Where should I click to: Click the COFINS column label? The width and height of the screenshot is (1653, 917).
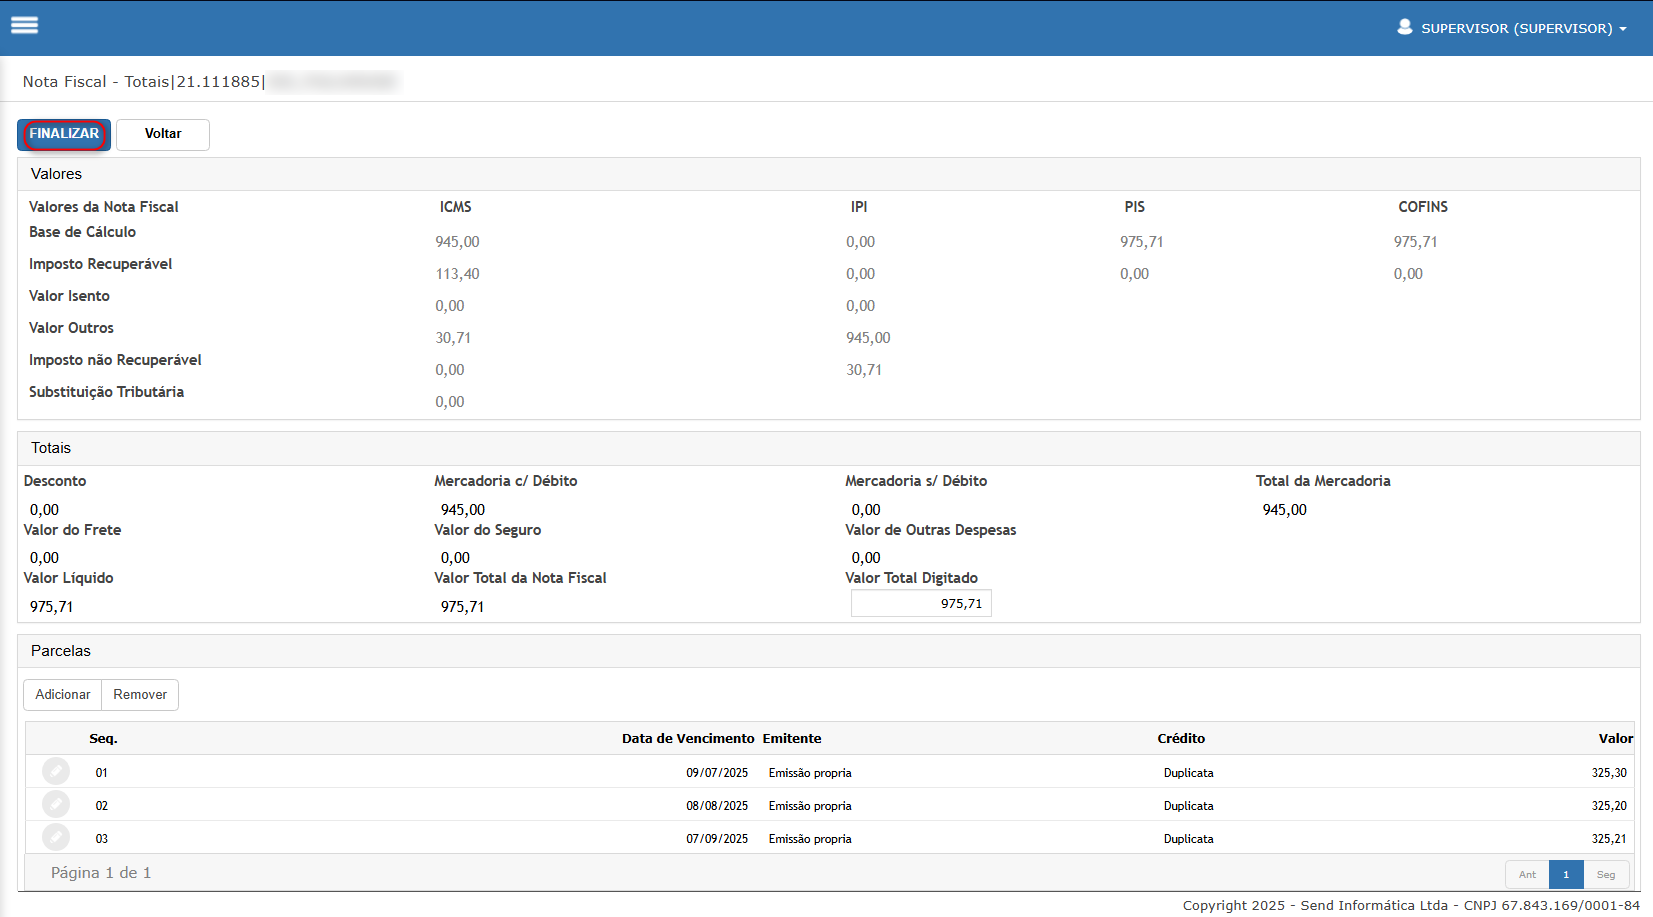click(x=1423, y=207)
